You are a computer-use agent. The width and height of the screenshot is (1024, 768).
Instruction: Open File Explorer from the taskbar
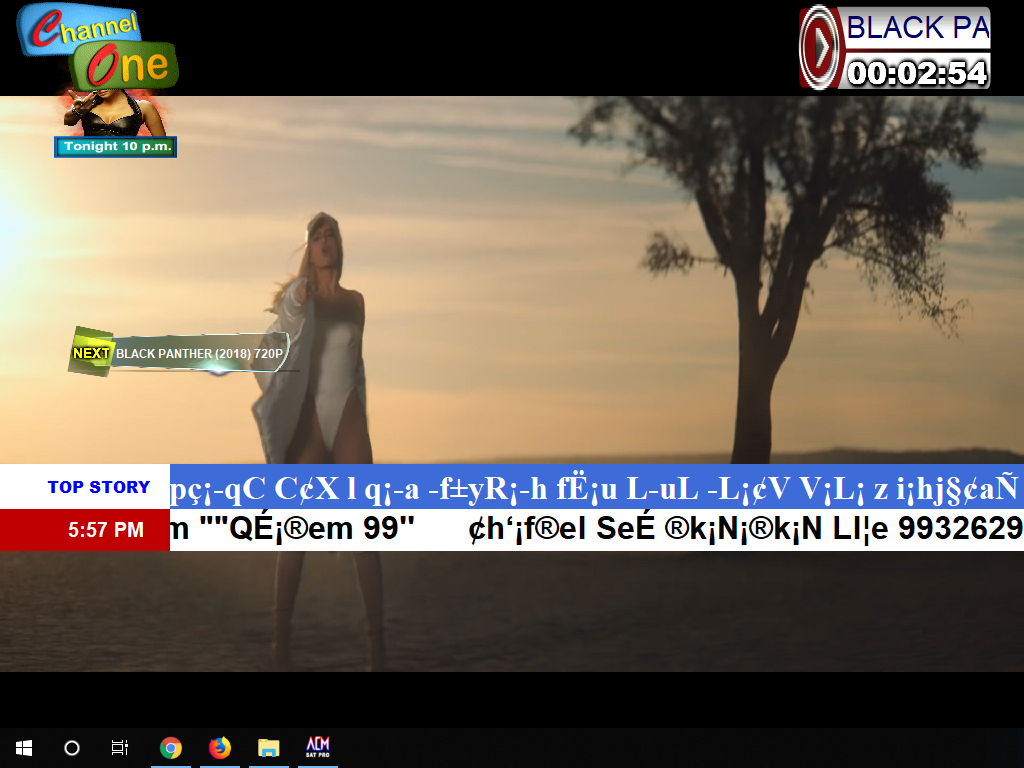click(268, 748)
